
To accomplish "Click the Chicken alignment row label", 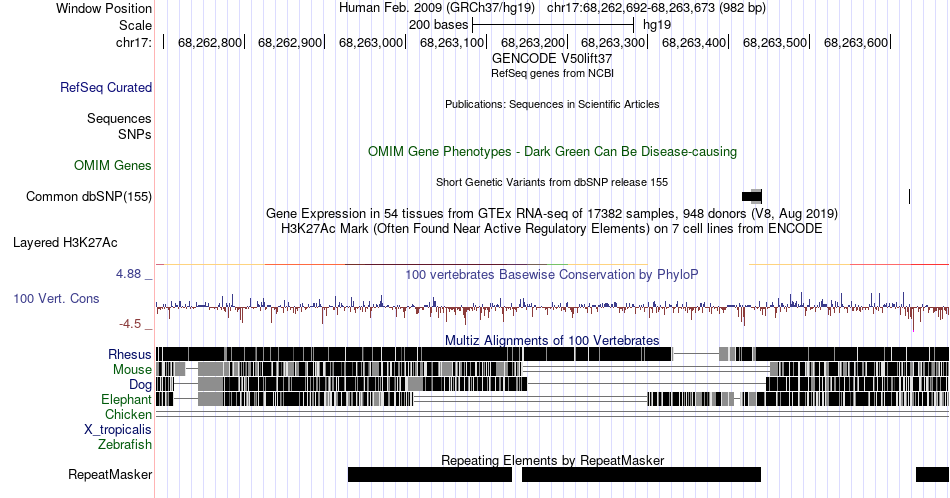I will click(x=128, y=414).
